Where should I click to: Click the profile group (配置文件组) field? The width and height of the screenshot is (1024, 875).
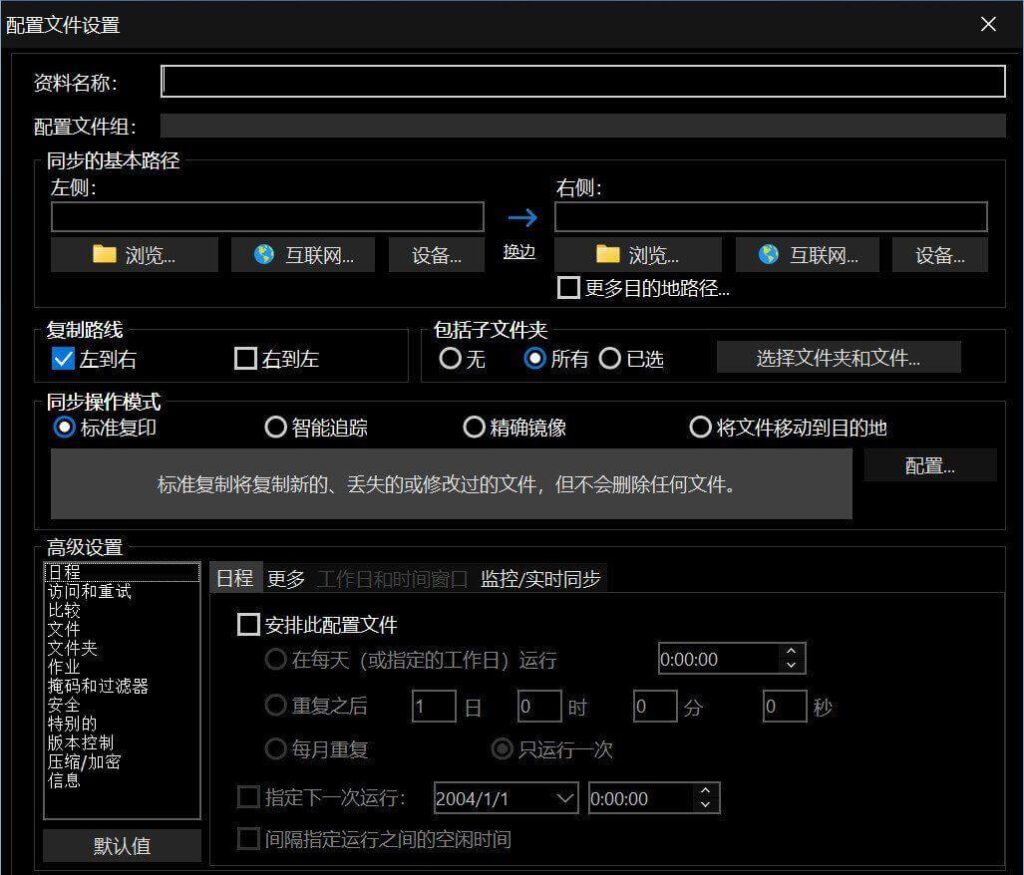583,126
